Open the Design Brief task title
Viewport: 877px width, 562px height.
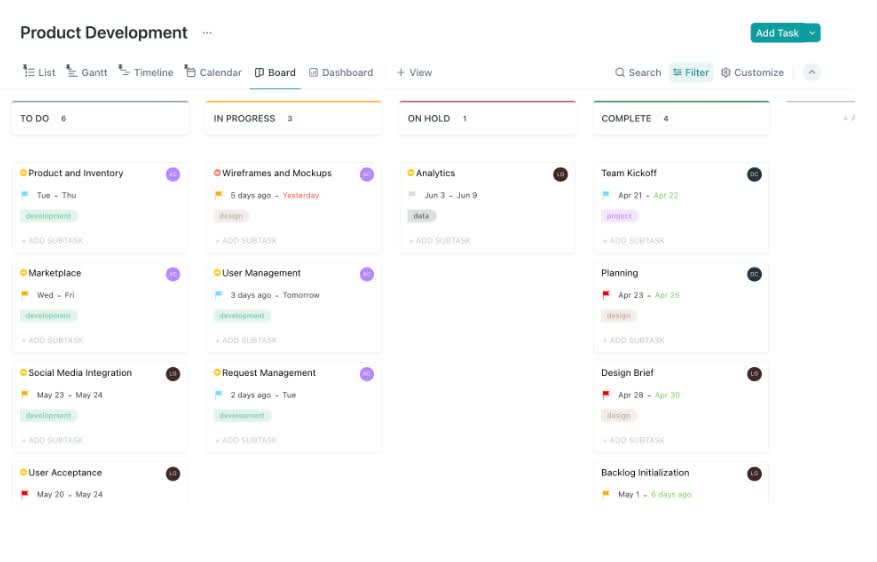[x=627, y=372]
